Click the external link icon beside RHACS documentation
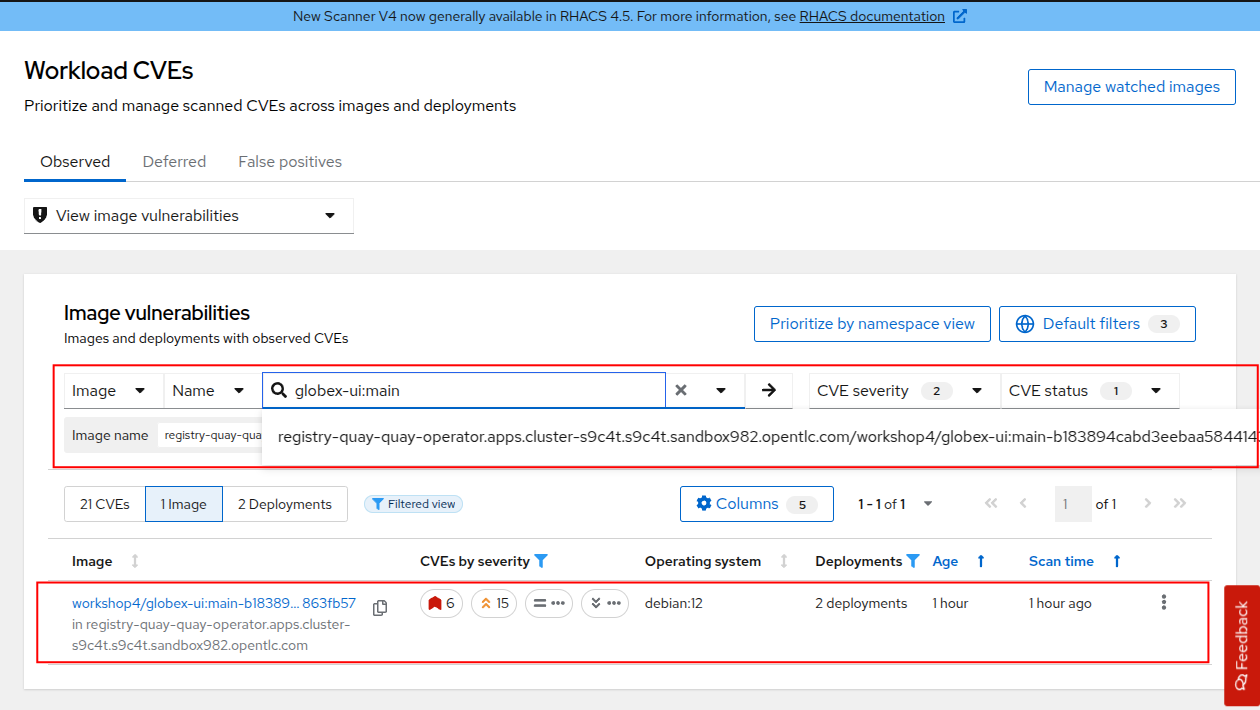Screen dimensions: 1260x710 click(960, 16)
